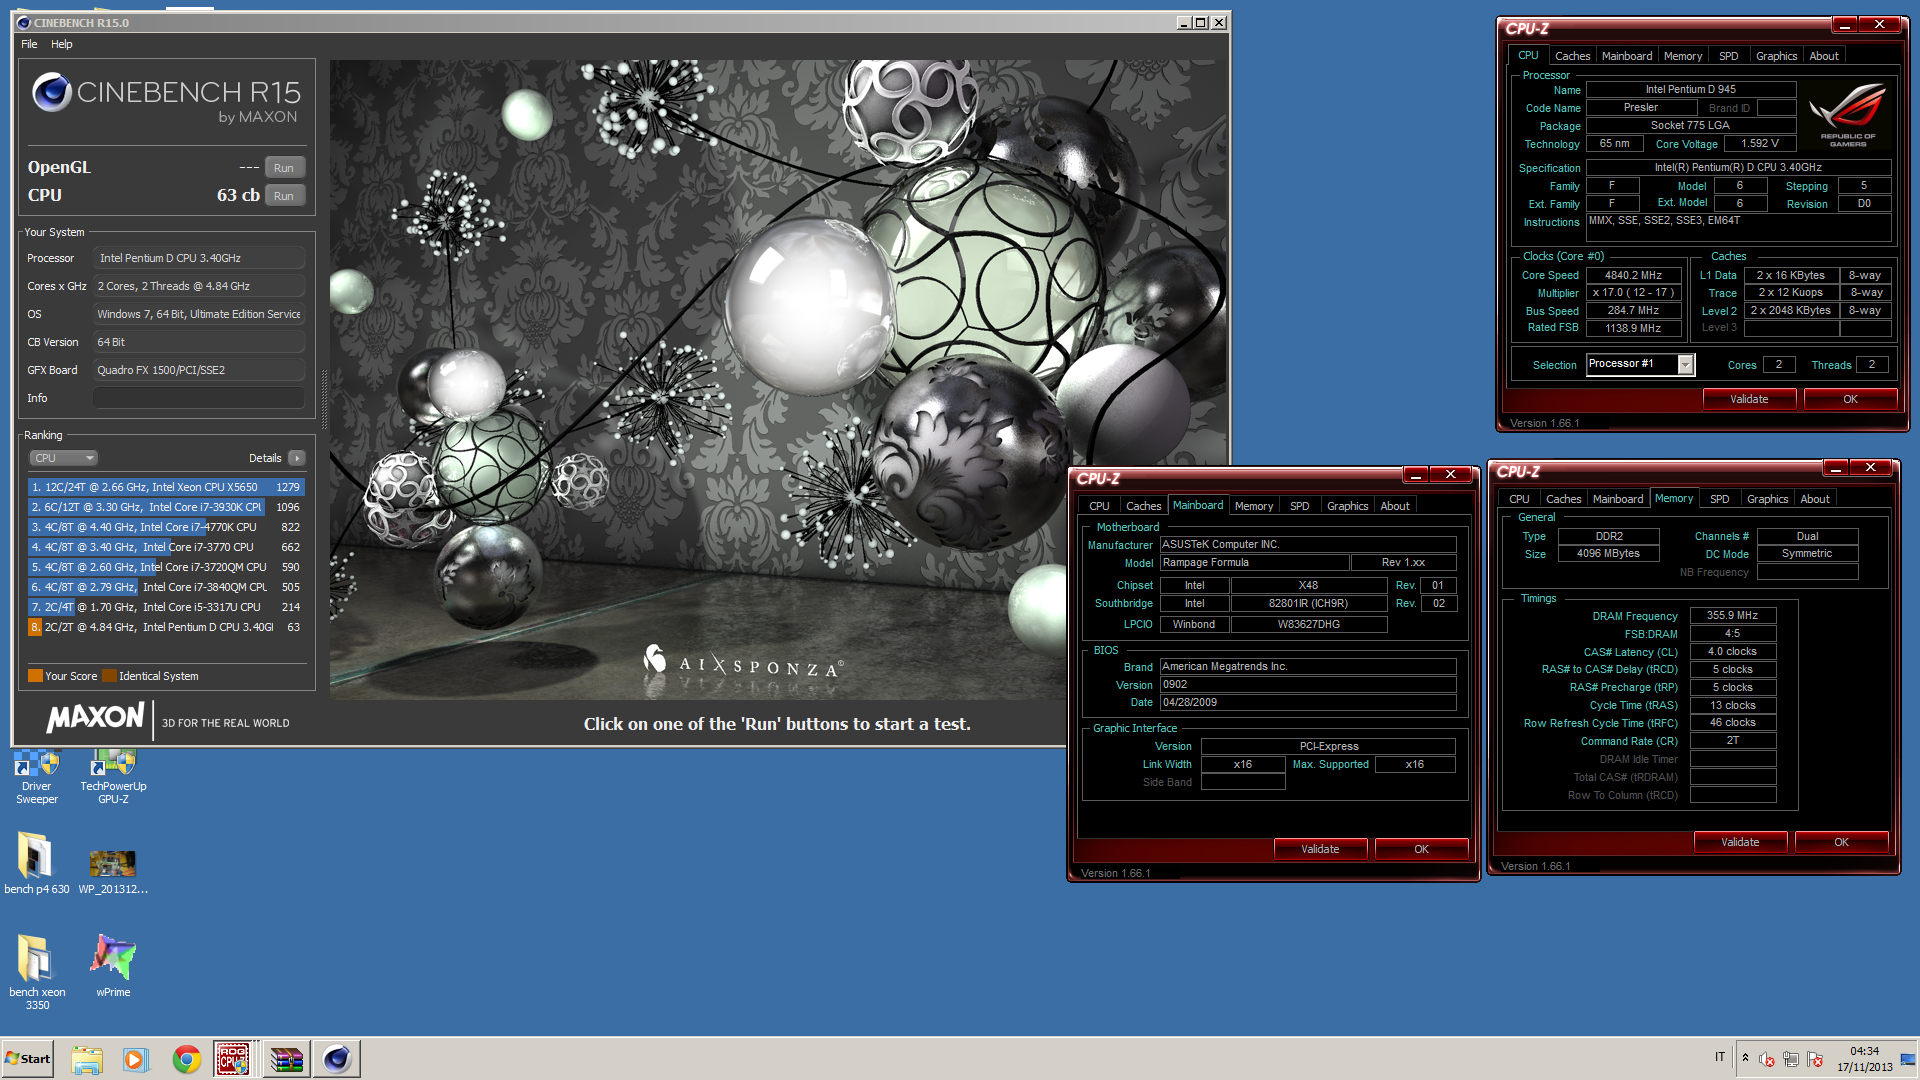Open the Help menu in Cinebench
This screenshot has width=1920, height=1080.
tap(62, 44)
